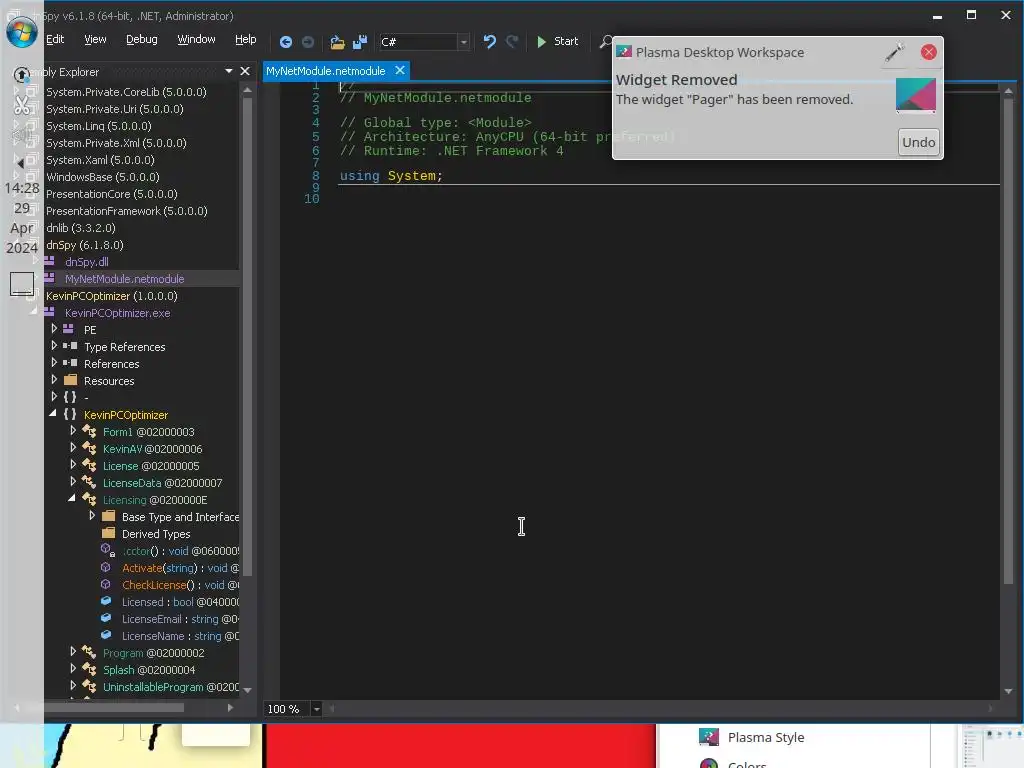Image resolution: width=1024 pixels, height=768 pixels.
Task: Close the MyNetModule.netmodule tab
Action: pos(400,70)
